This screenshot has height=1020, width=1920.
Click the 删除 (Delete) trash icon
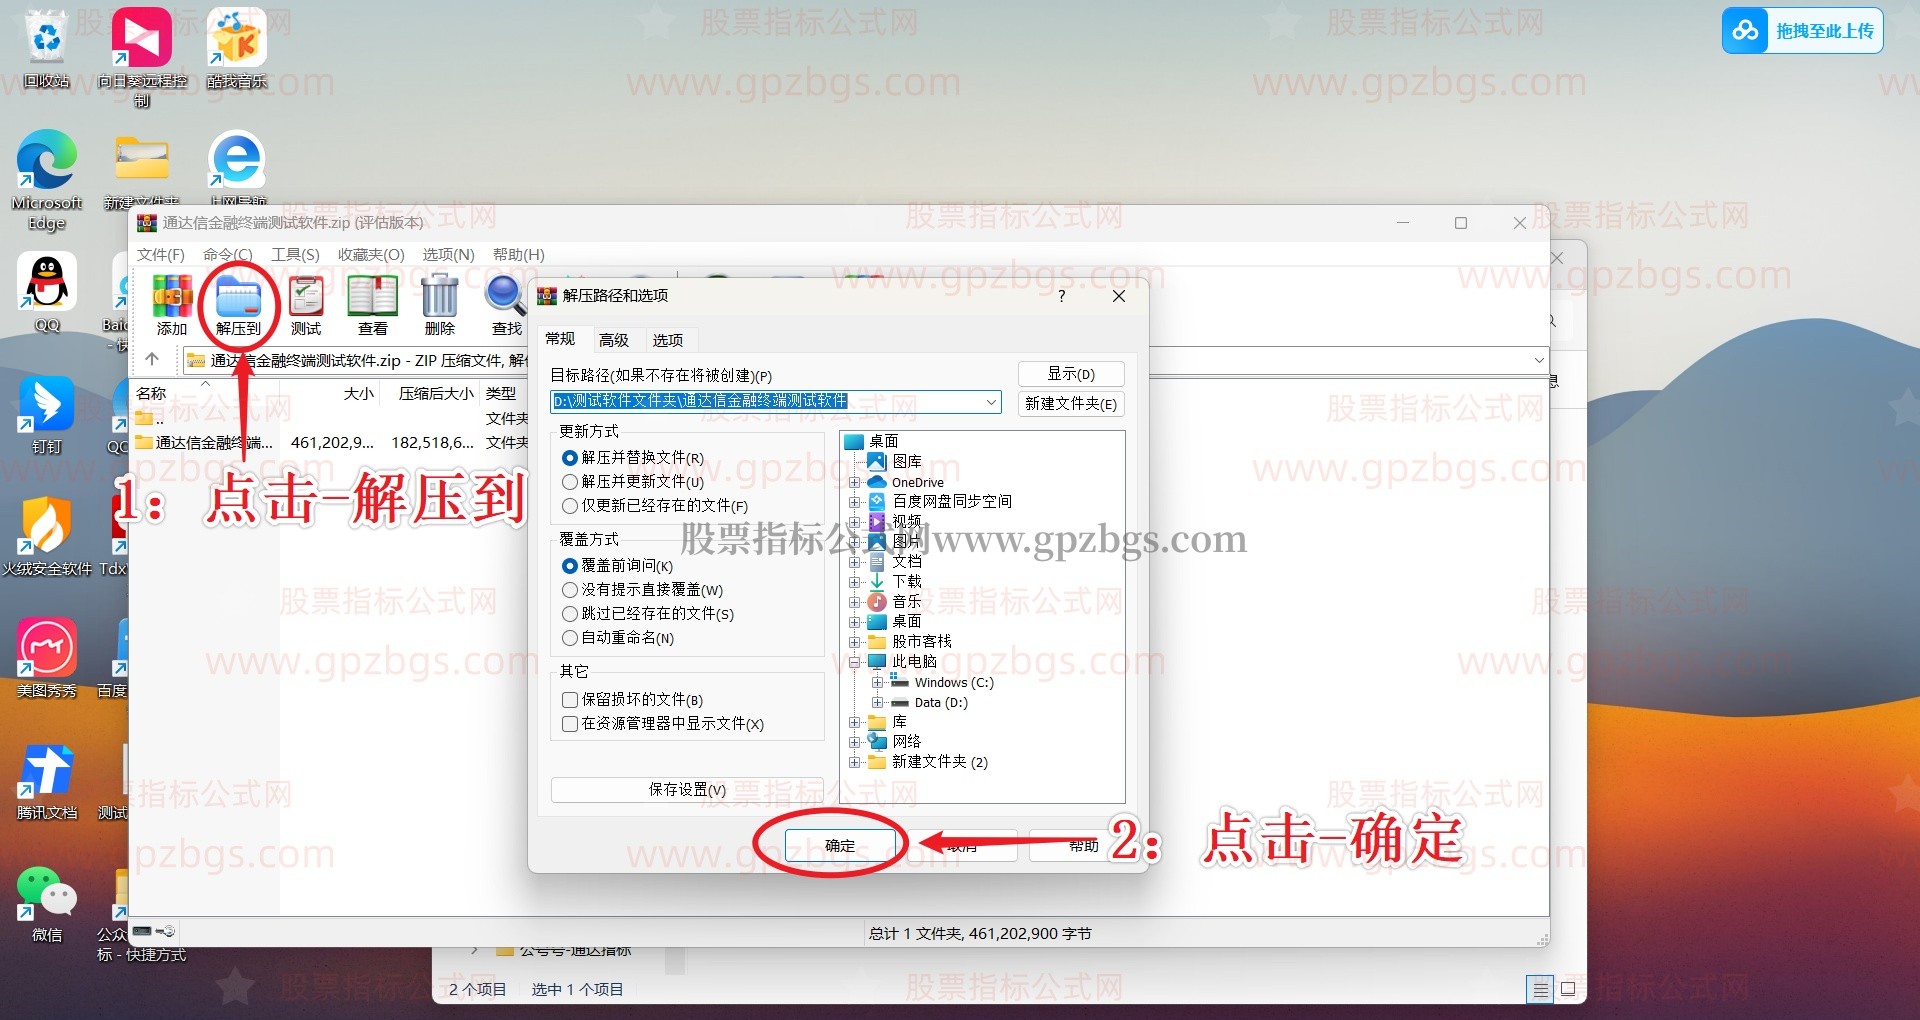point(440,306)
